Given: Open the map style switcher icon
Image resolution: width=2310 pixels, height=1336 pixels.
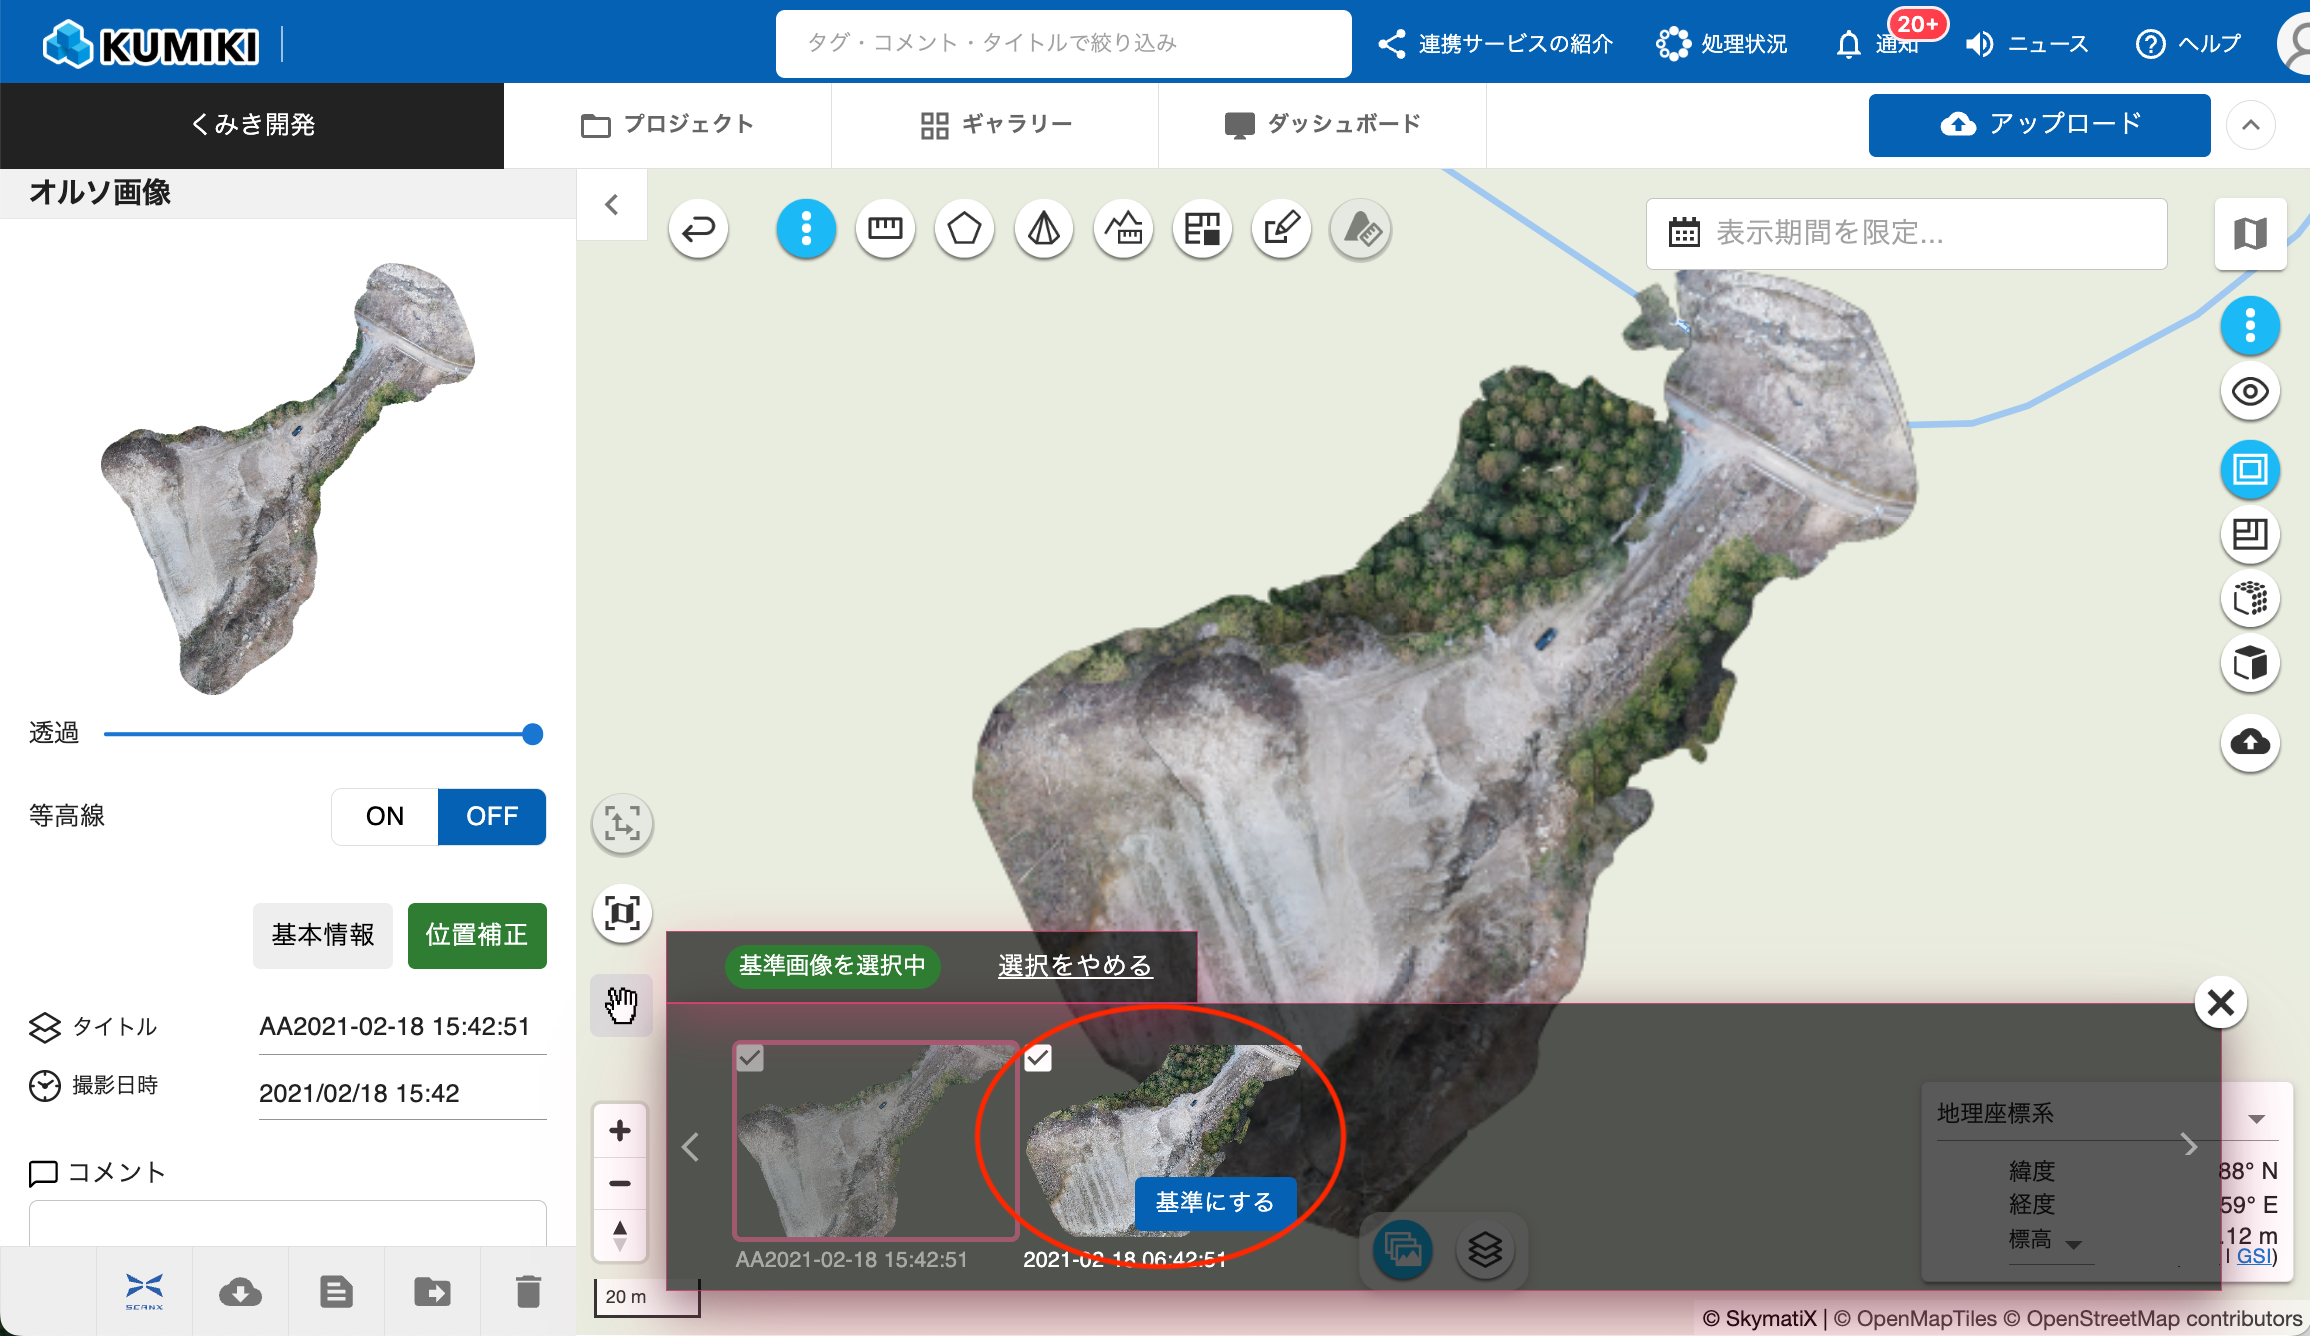Looking at the screenshot, I should coord(2250,234).
